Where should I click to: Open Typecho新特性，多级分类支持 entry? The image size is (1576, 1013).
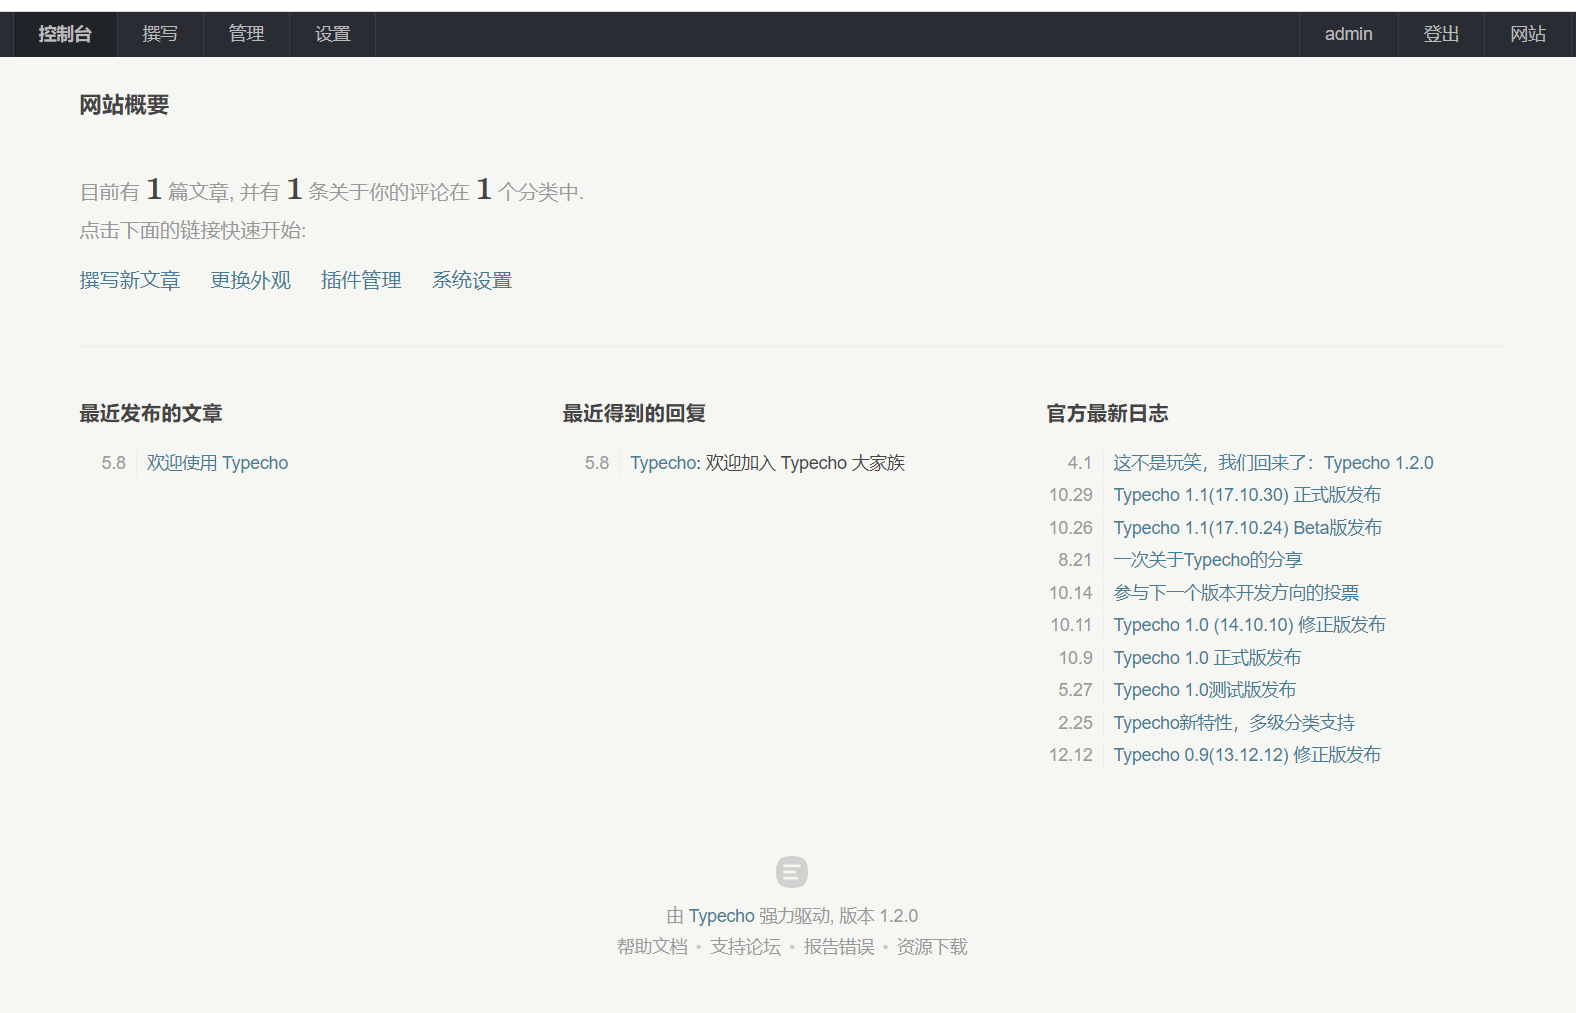pyautogui.click(x=1234, y=723)
